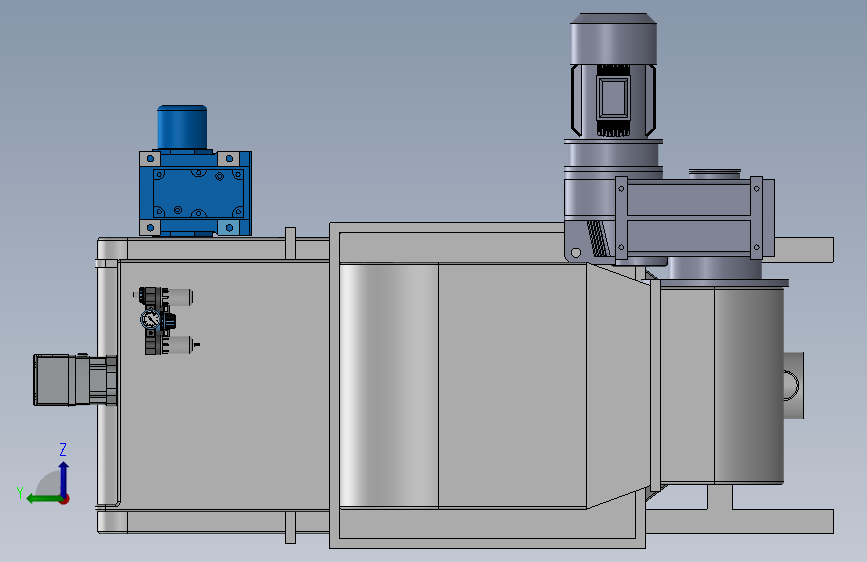The height and width of the screenshot is (562, 867).
Task: Select the terminal box on the gray motor
Action: pyautogui.click(x=613, y=97)
